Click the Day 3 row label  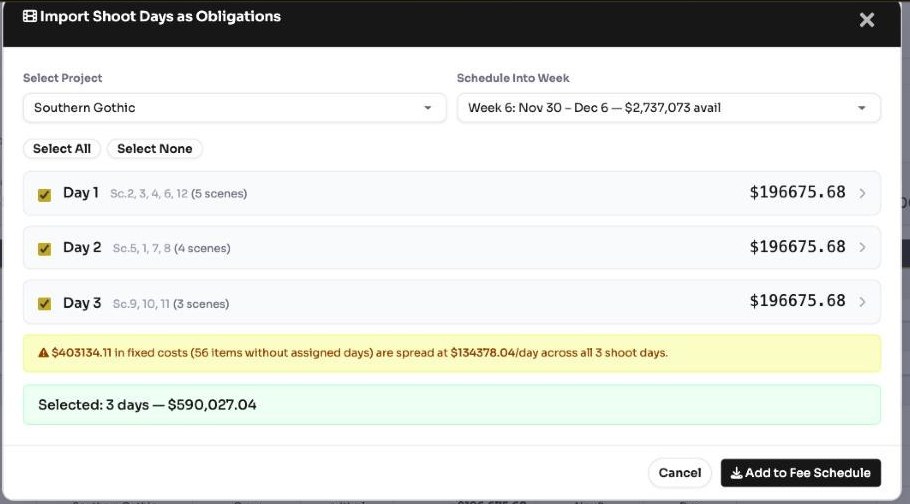pyautogui.click(x=82, y=303)
